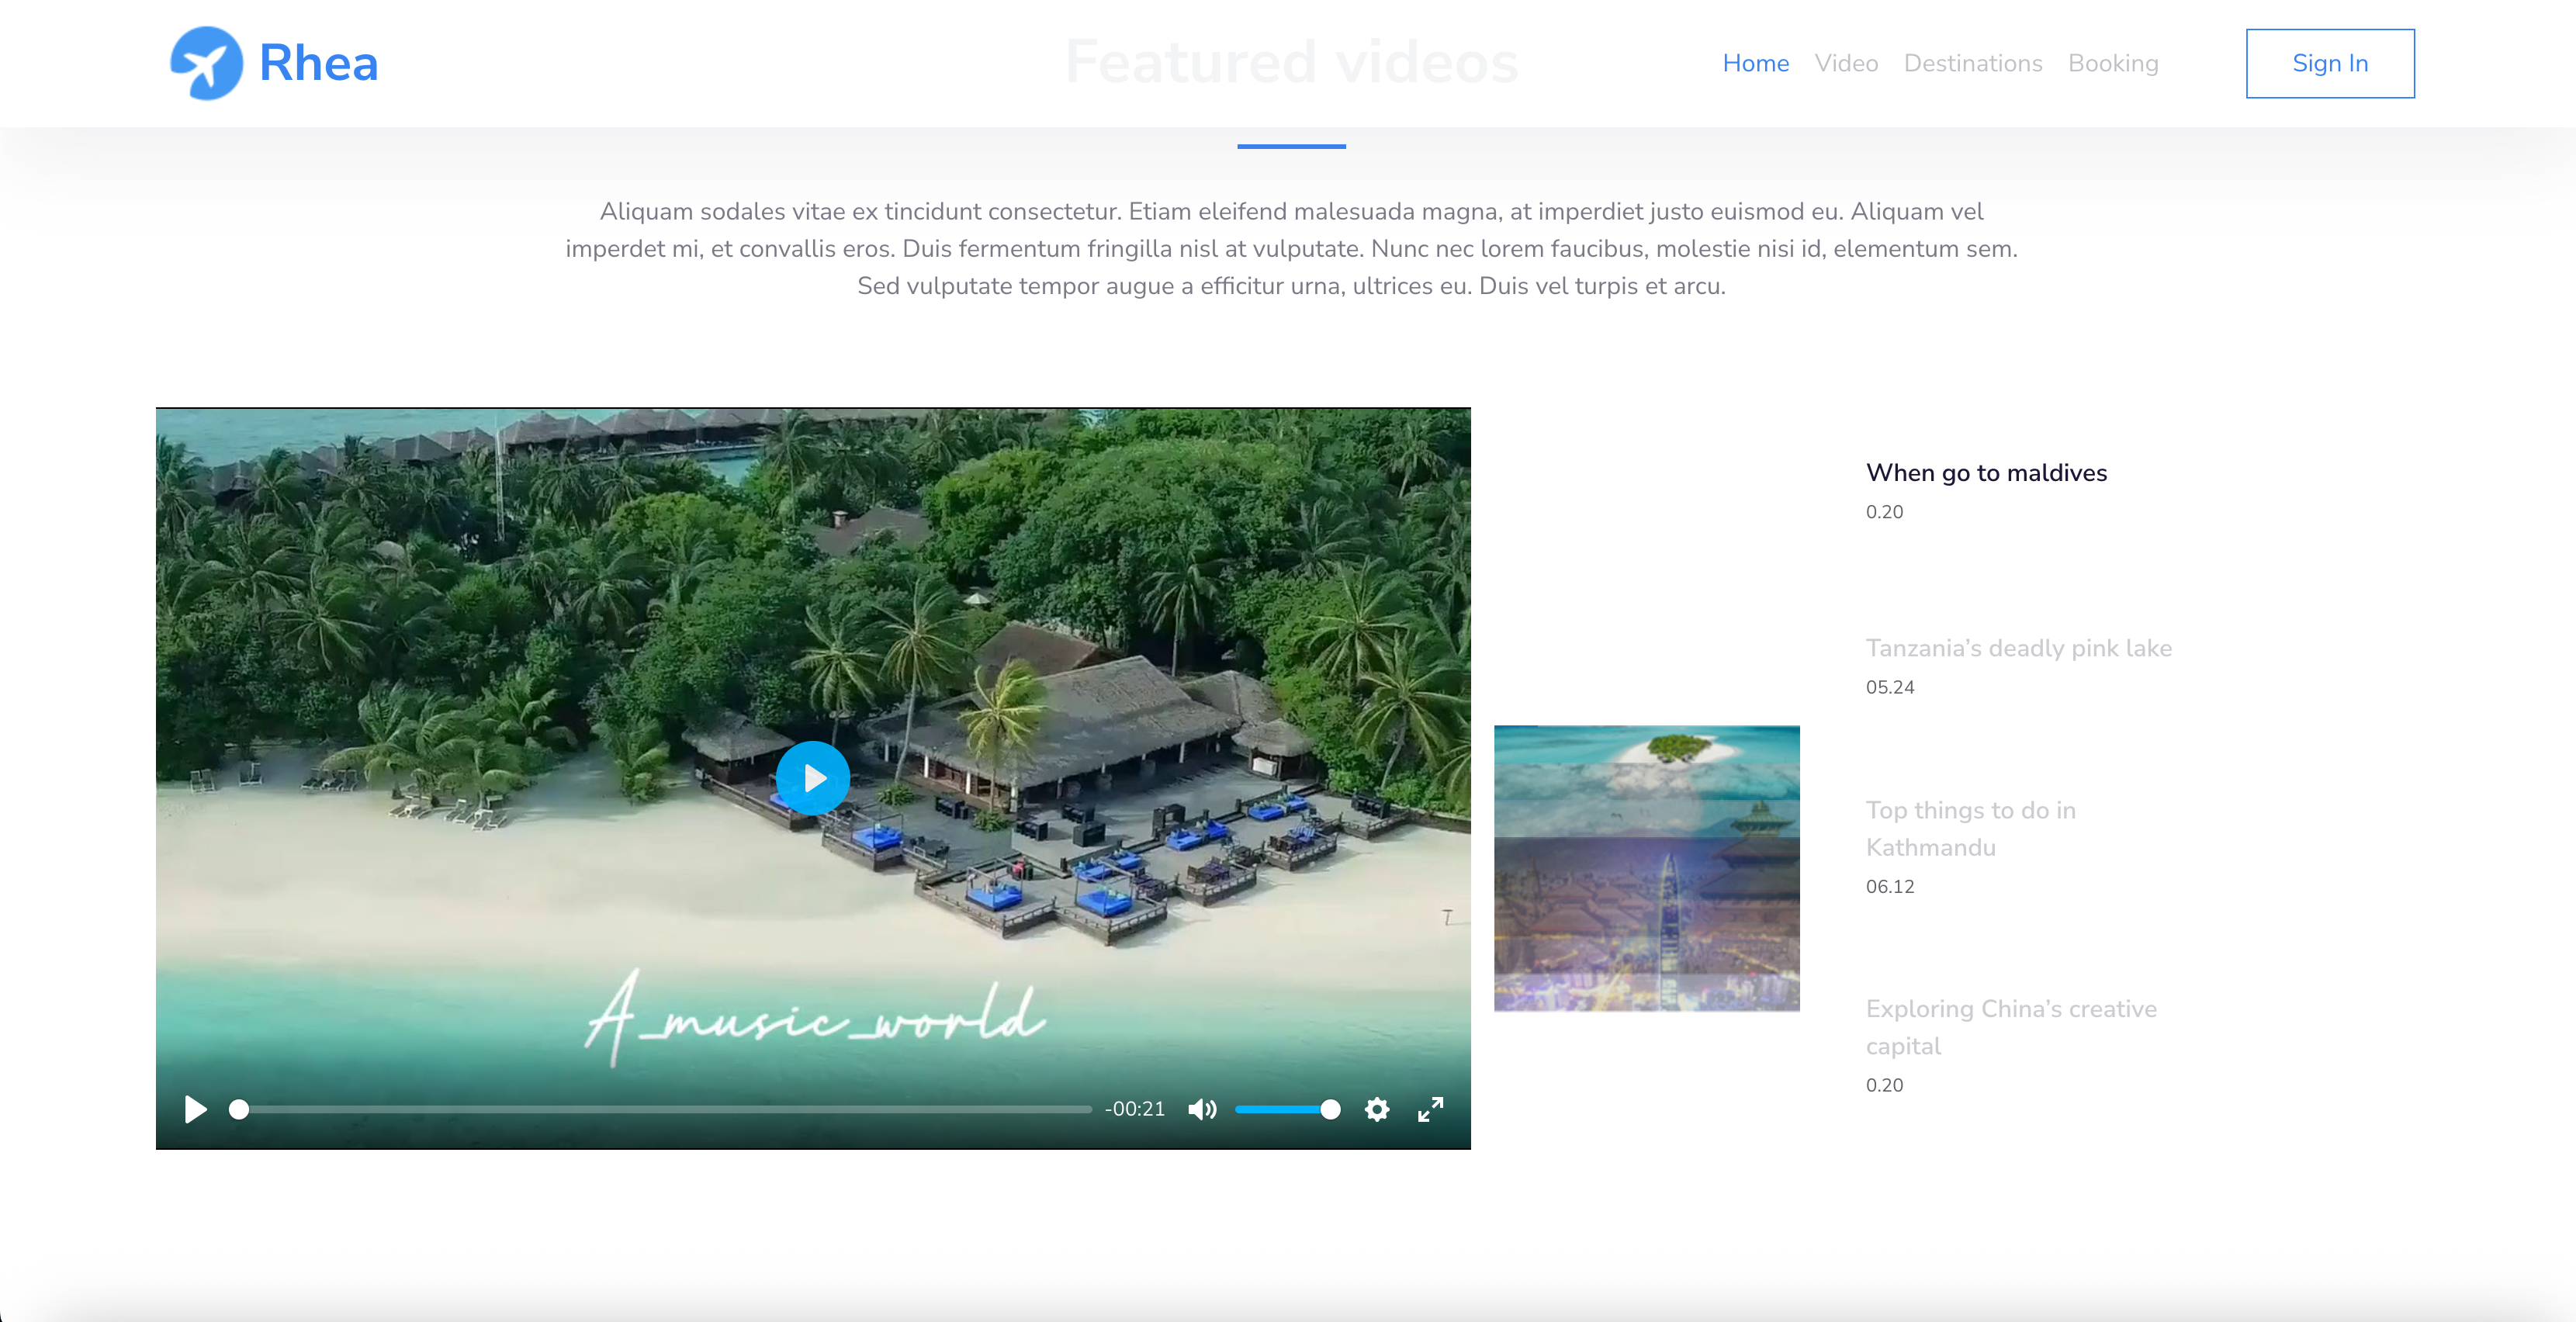The height and width of the screenshot is (1322, 2576).
Task: Open the Home nav menu item
Action: click(1755, 63)
